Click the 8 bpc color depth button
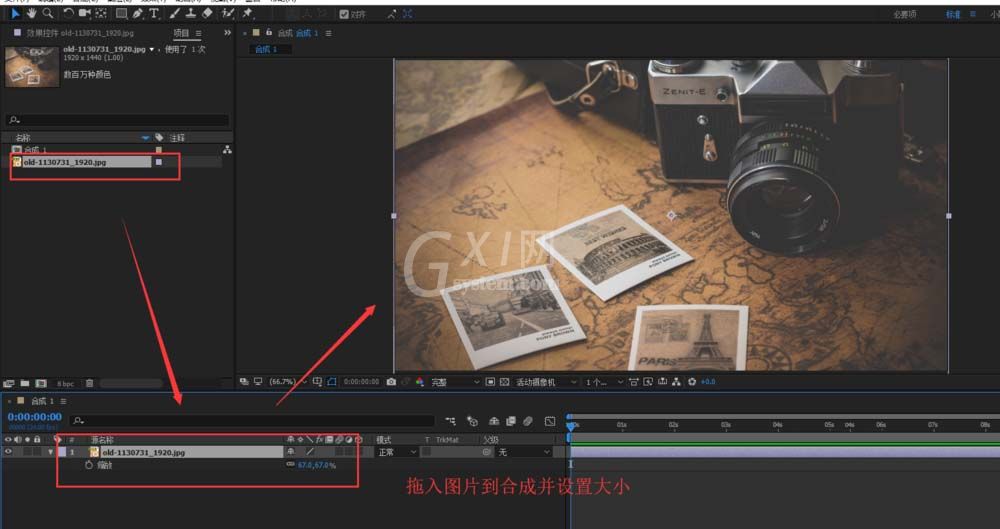The width and height of the screenshot is (1000, 529). (x=66, y=384)
